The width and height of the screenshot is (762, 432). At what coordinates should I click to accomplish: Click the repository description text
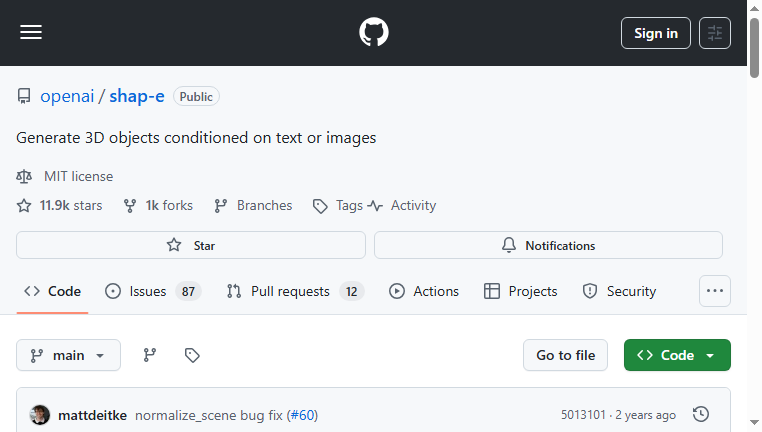[196, 138]
